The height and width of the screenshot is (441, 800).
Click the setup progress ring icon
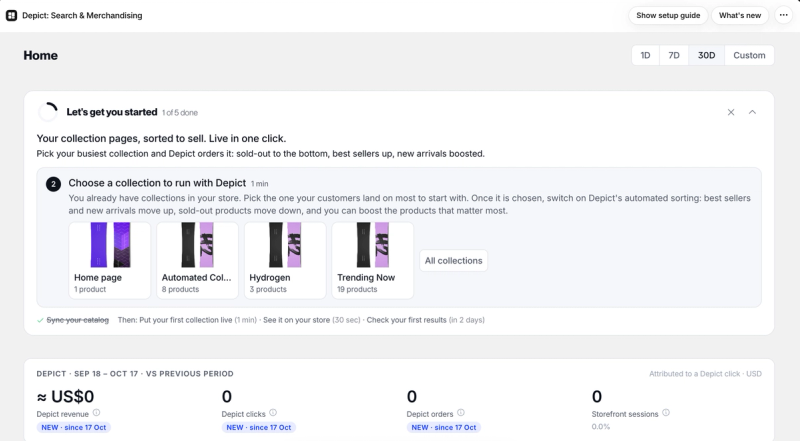coord(48,112)
